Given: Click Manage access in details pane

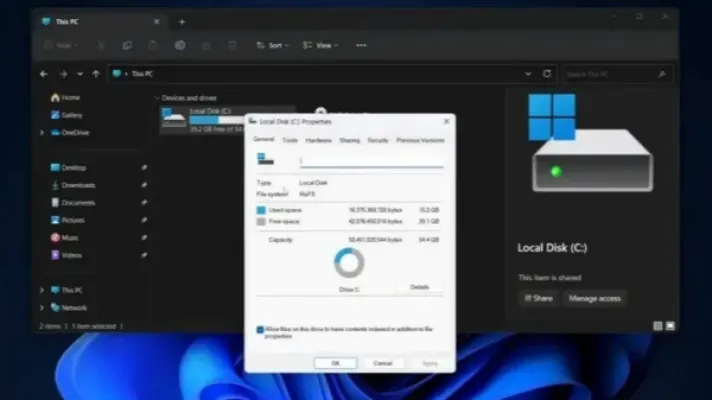Looking at the screenshot, I should pyautogui.click(x=594, y=298).
